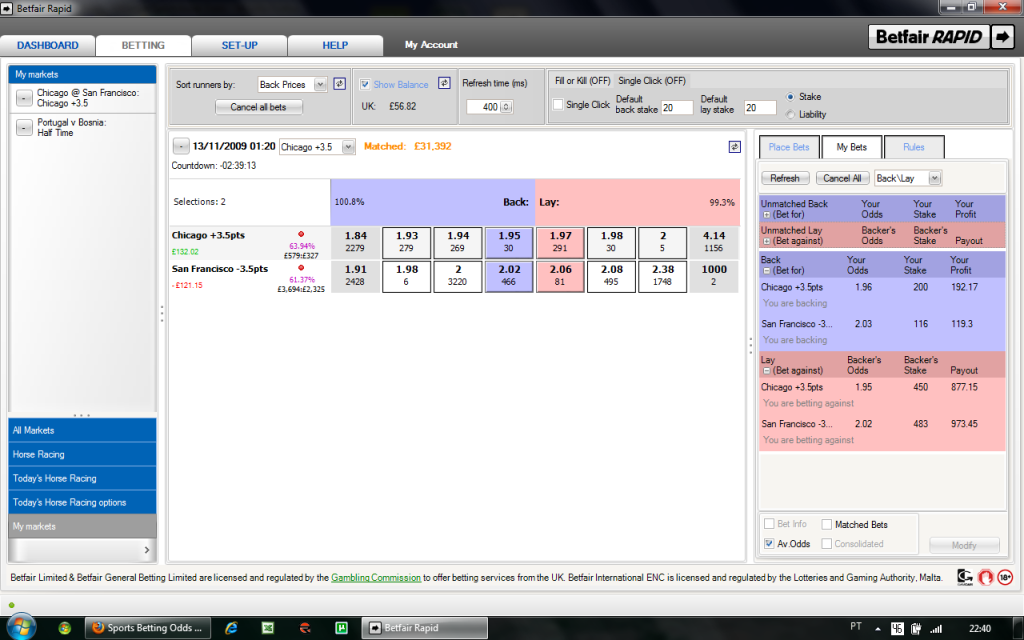Collapse the matched Lay (Bet against) section

click(767, 370)
